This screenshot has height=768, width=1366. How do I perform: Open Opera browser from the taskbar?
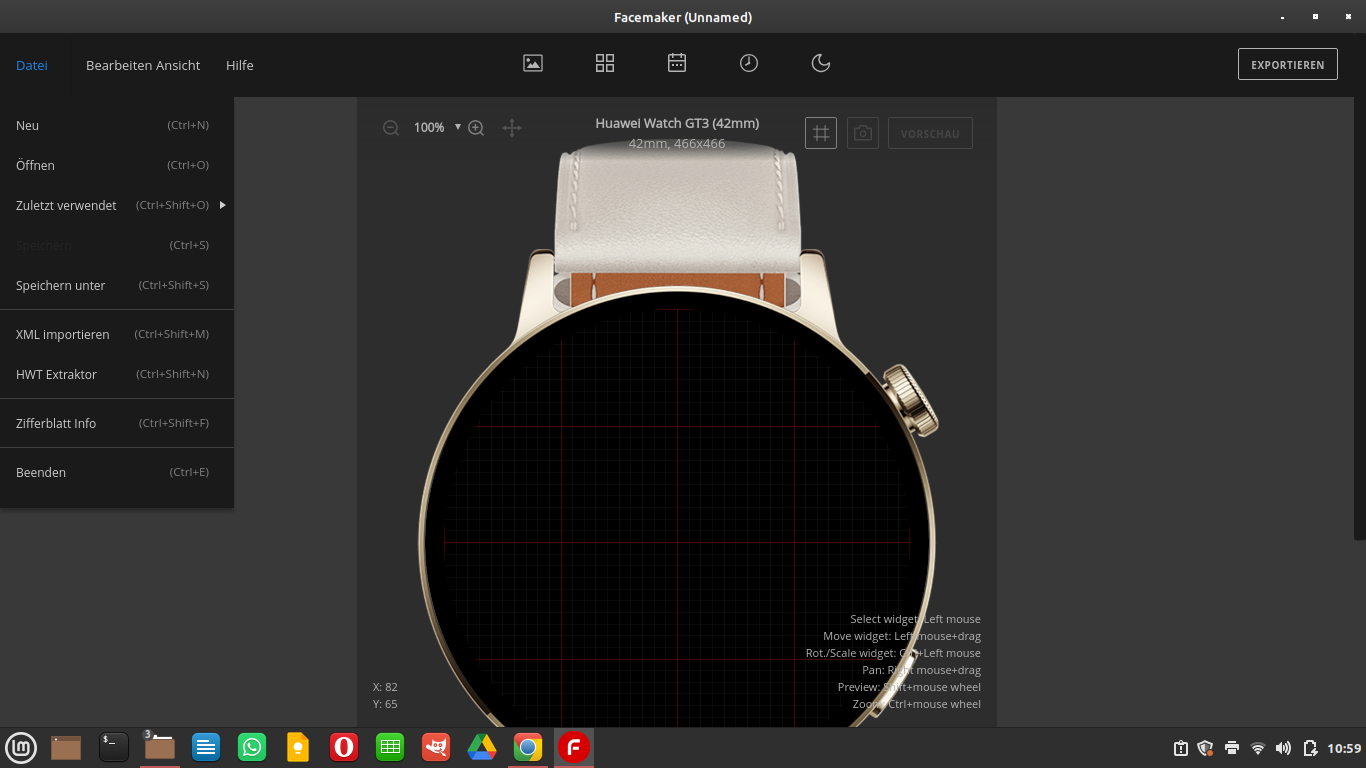click(344, 747)
